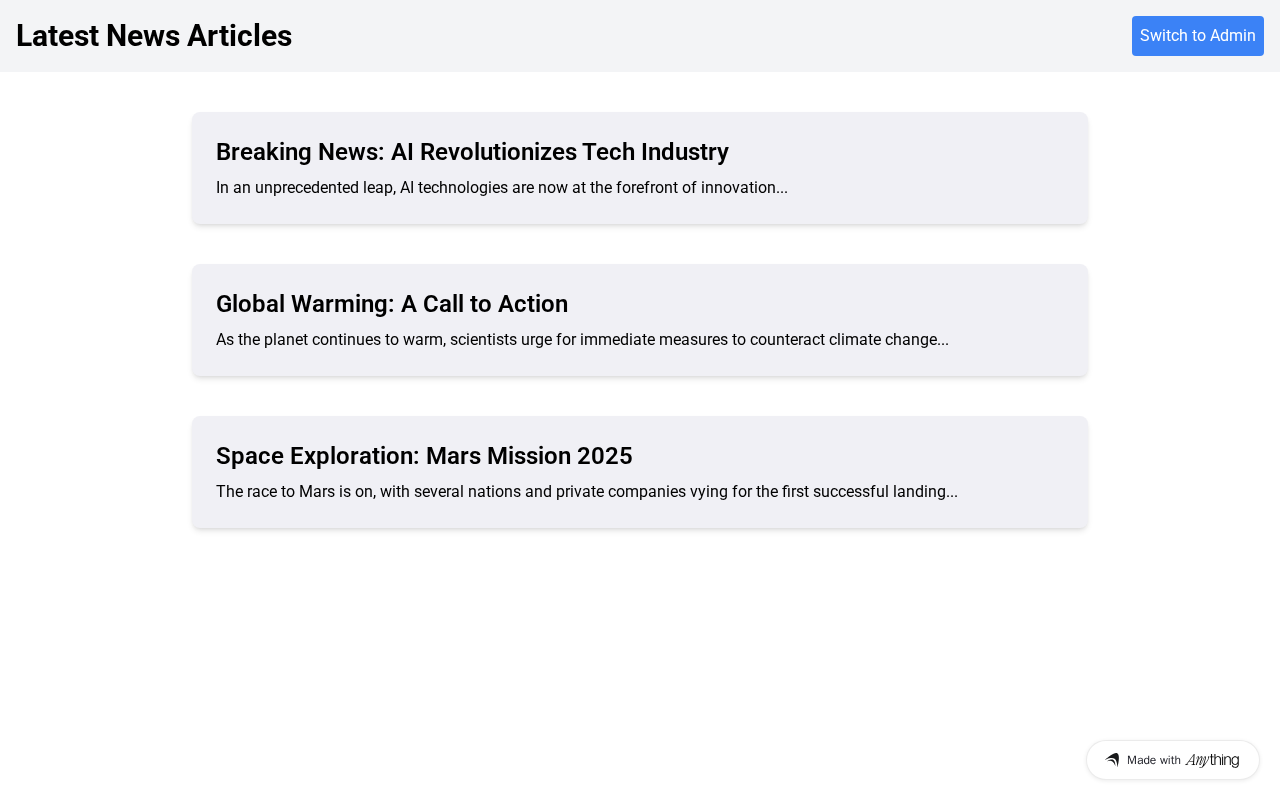Image resolution: width=1280 pixels, height=800 pixels.
Task: Click the word "Latest" in the page title
Action: click(x=58, y=36)
